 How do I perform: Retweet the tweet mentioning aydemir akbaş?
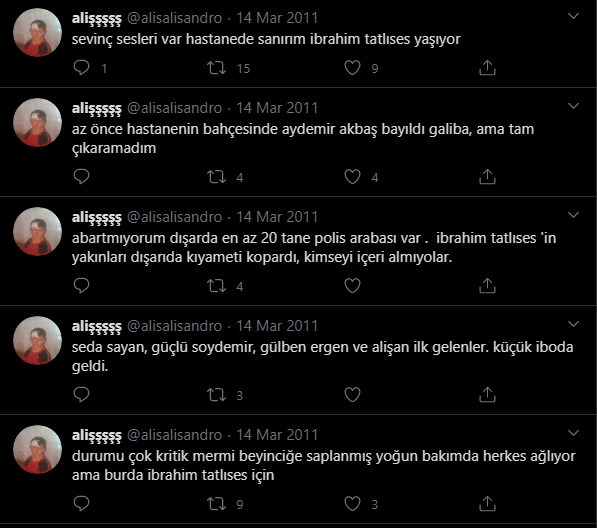click(216, 177)
